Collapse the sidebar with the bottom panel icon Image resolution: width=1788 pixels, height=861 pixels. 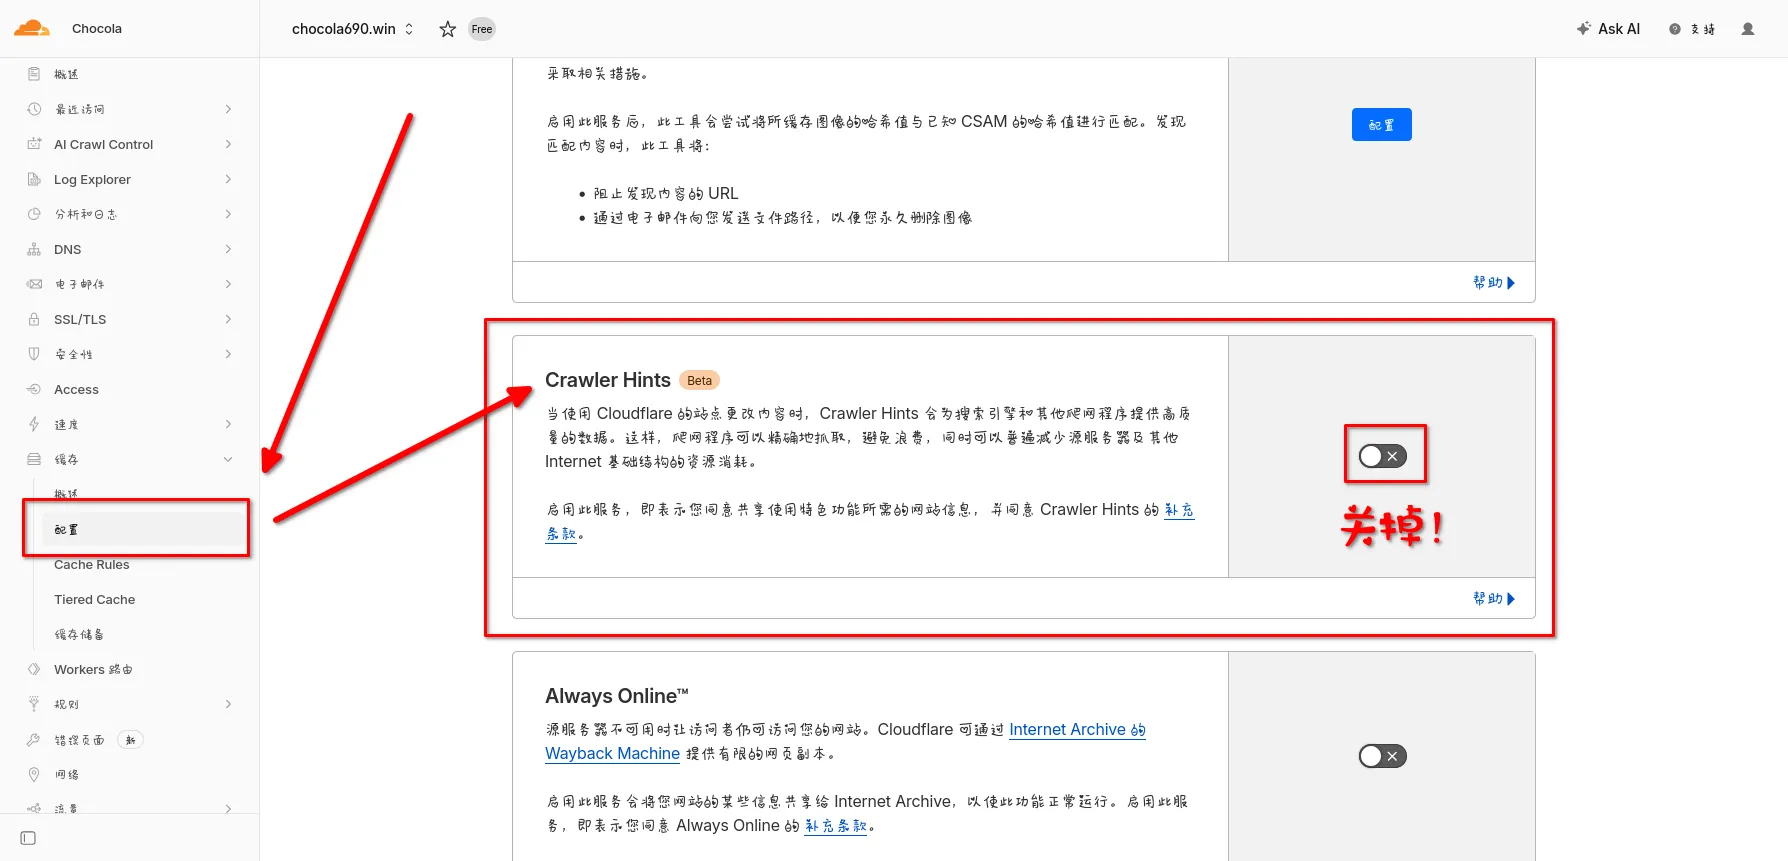28,838
